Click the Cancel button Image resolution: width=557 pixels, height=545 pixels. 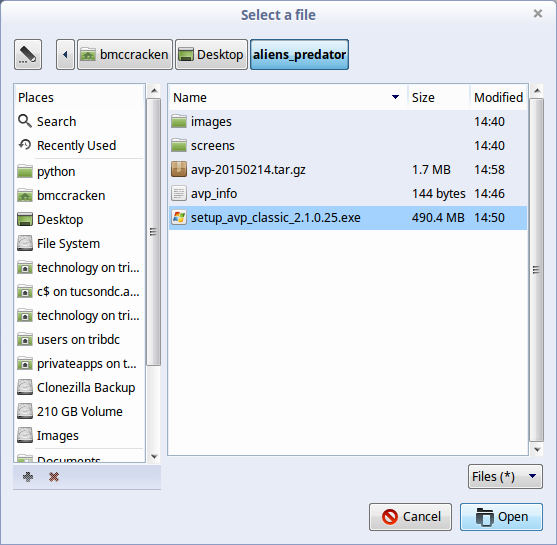tap(410, 517)
